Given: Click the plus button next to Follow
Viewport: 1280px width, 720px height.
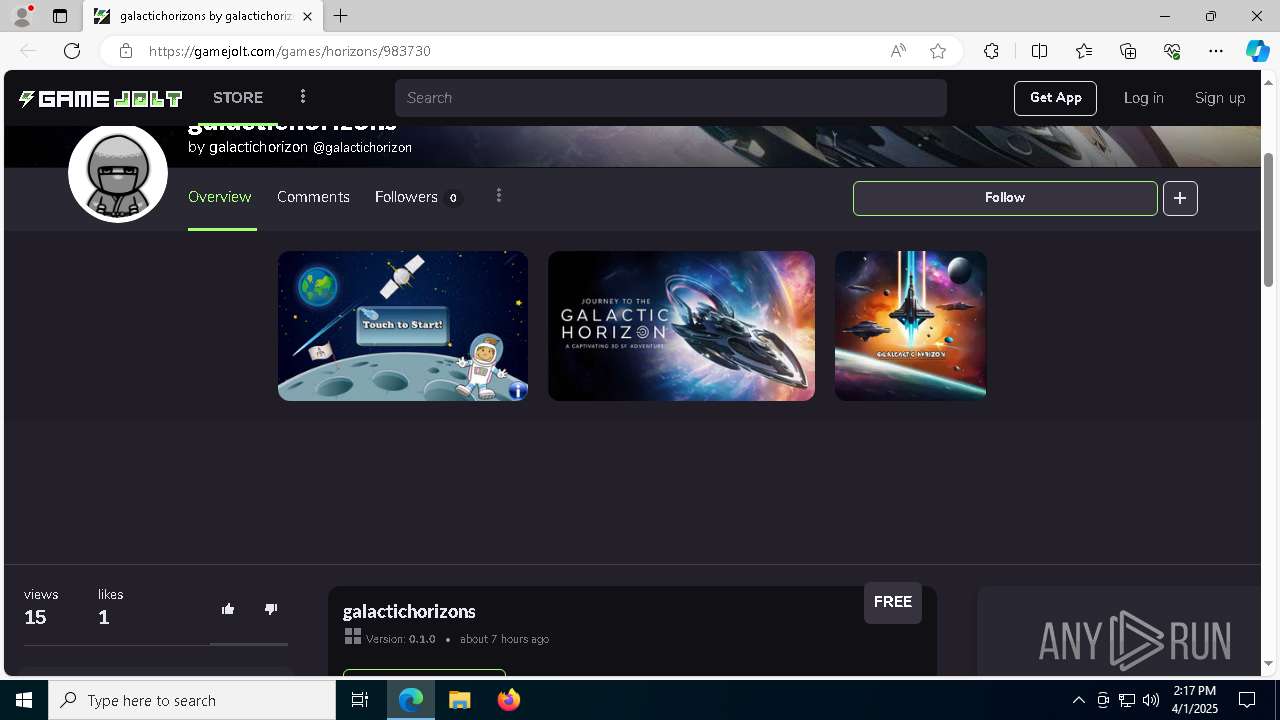Looking at the screenshot, I should point(1180,198).
